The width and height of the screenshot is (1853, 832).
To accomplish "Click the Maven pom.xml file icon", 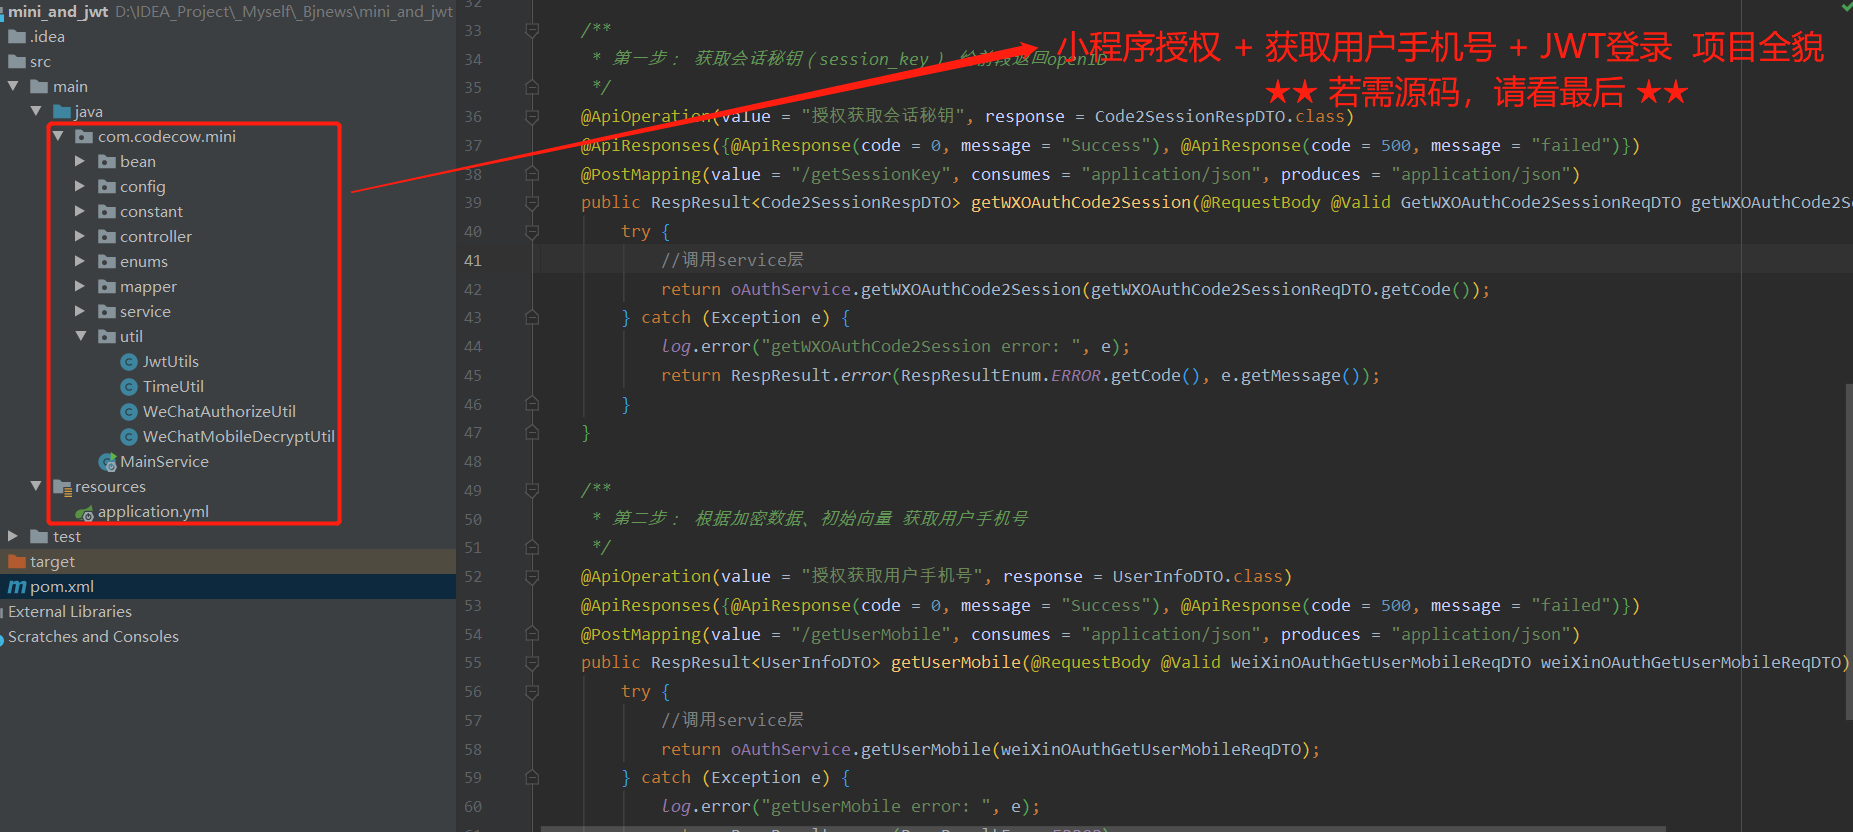I will (x=17, y=587).
